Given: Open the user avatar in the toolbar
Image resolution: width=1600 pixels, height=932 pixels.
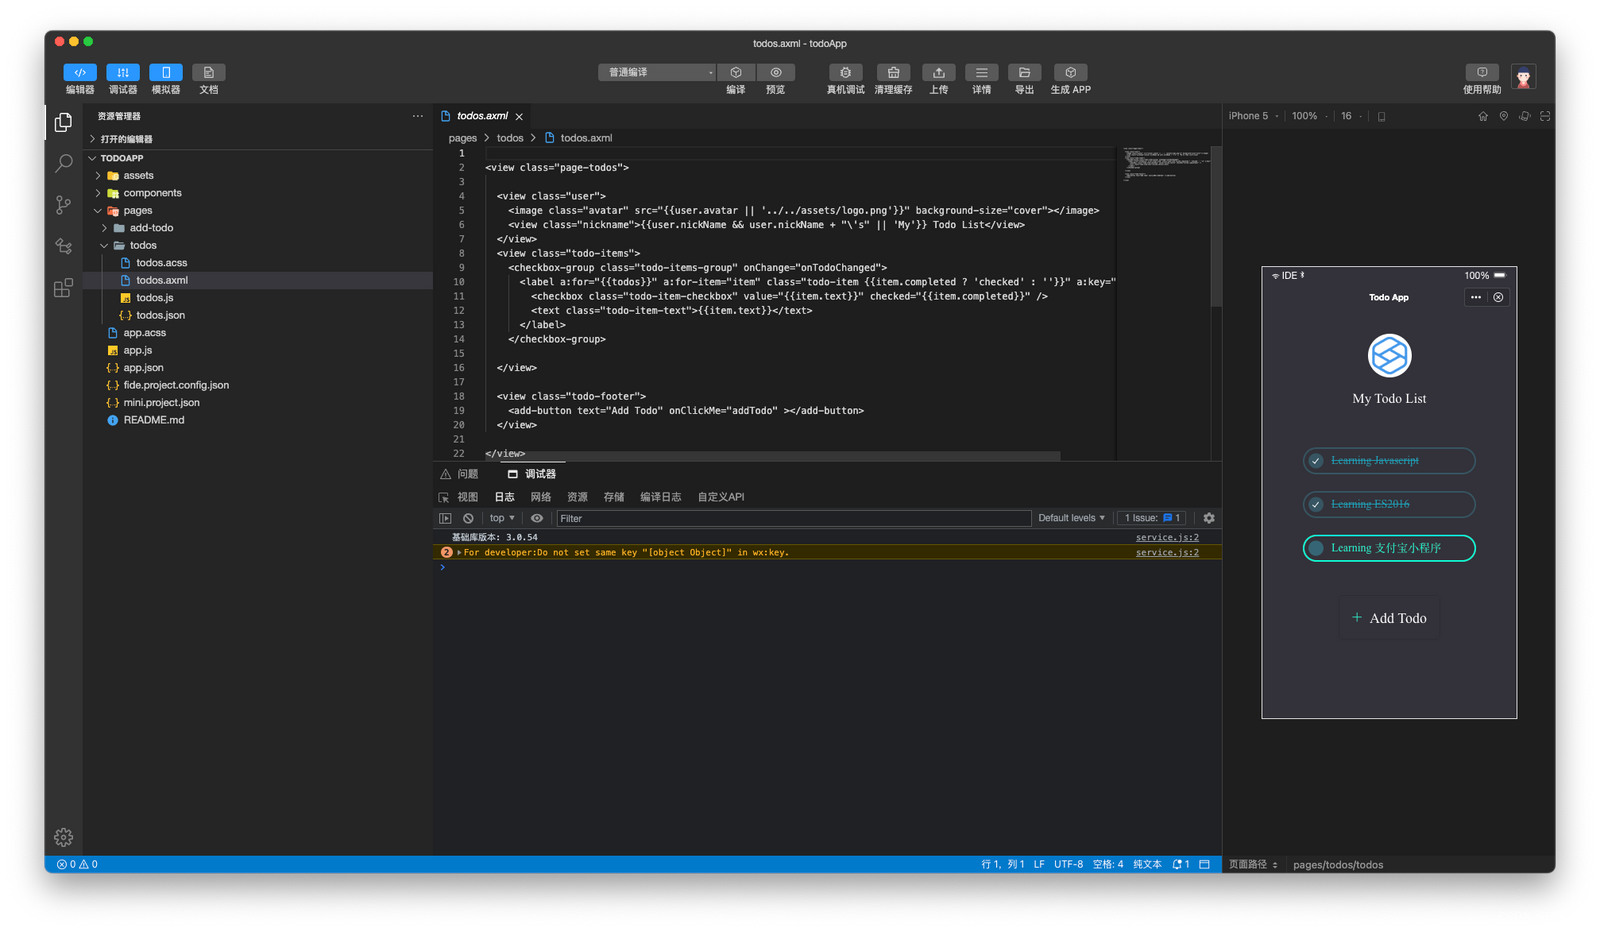Looking at the screenshot, I should click(1523, 77).
